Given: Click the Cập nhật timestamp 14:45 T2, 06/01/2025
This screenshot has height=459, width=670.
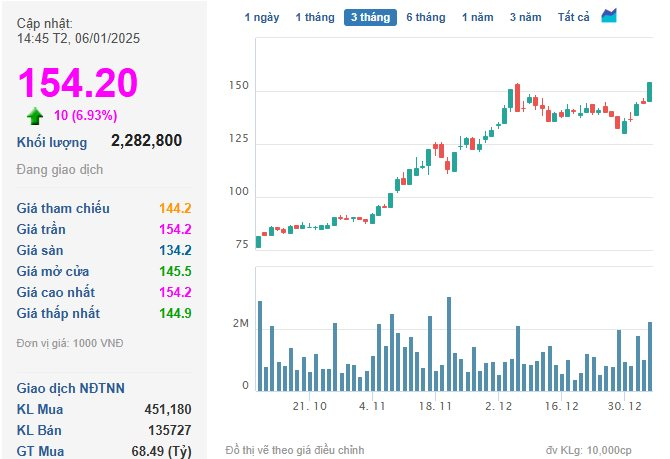Looking at the screenshot, I should tap(78, 38).
